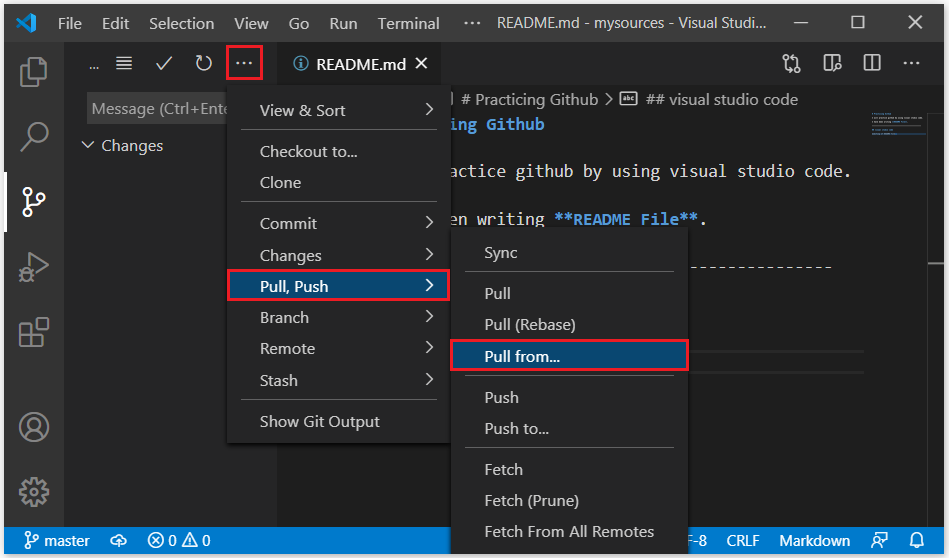Click Publish to cloud icon in status bar

pyautogui.click(x=119, y=540)
